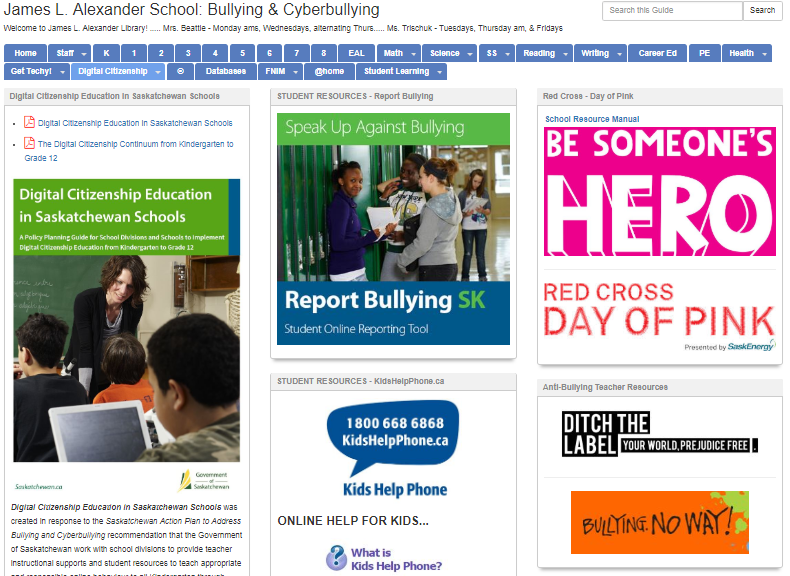Viewport: 790px width, 576px height.
Task: Open the grade 7 tab
Action: [x=297, y=53]
